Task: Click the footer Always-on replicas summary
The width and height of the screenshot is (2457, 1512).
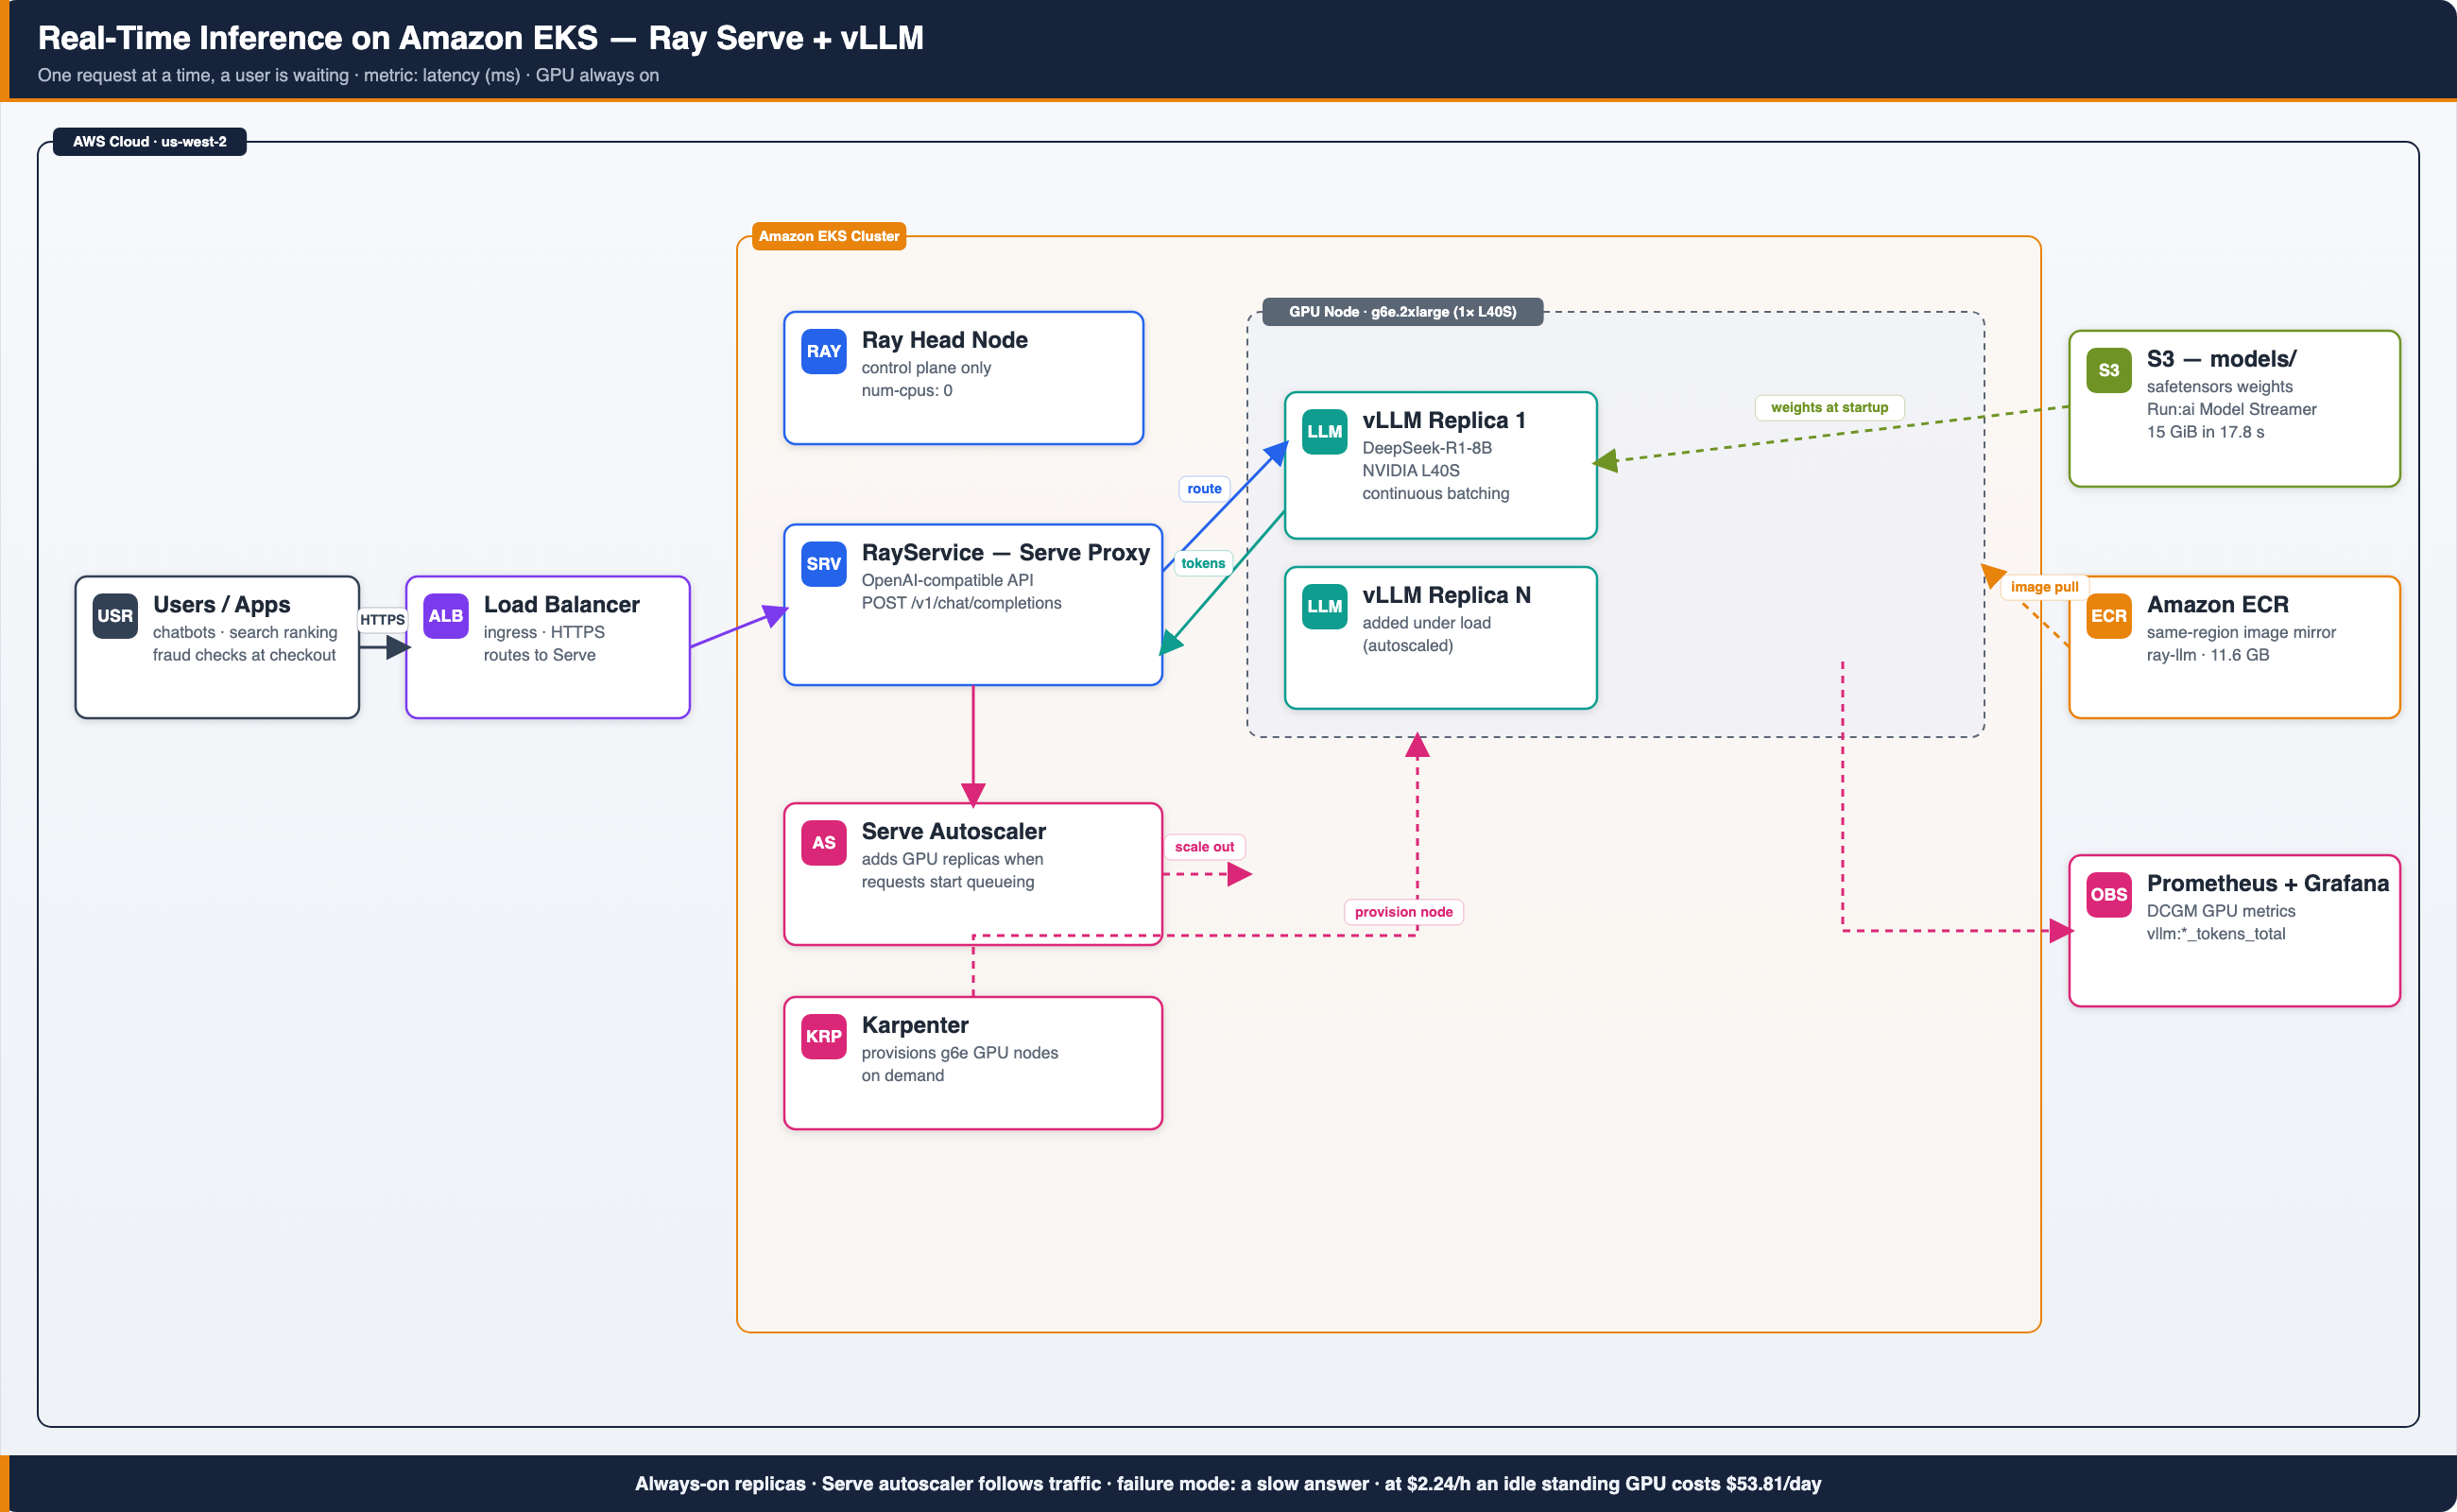Action: tap(1228, 1483)
